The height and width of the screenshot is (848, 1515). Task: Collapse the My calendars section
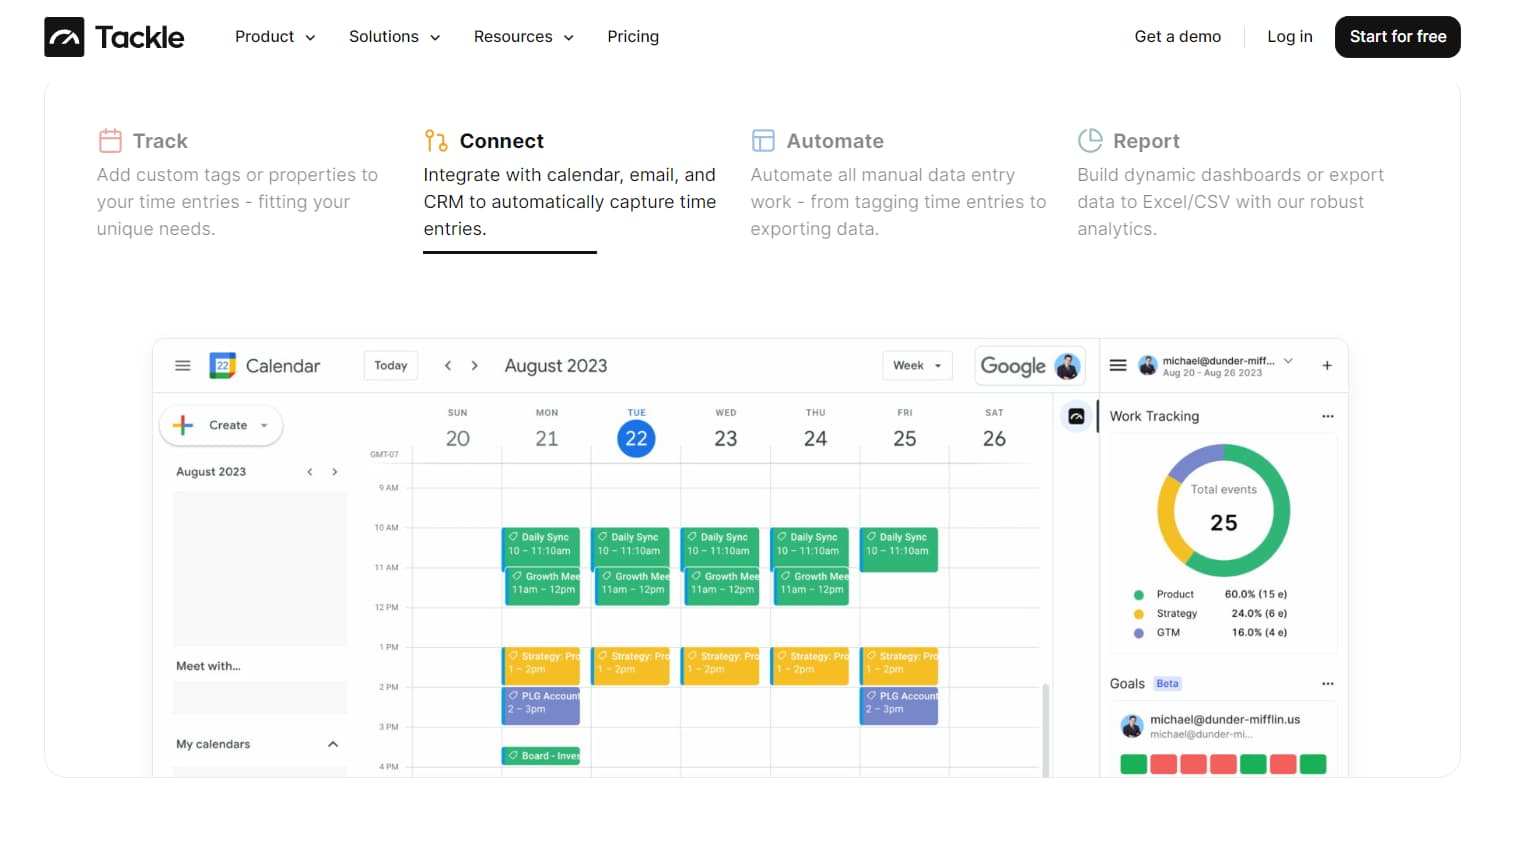pyautogui.click(x=333, y=743)
